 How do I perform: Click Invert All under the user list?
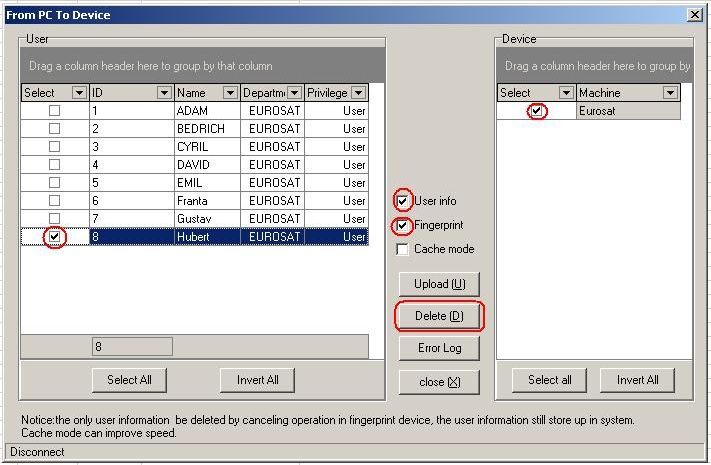click(x=257, y=380)
